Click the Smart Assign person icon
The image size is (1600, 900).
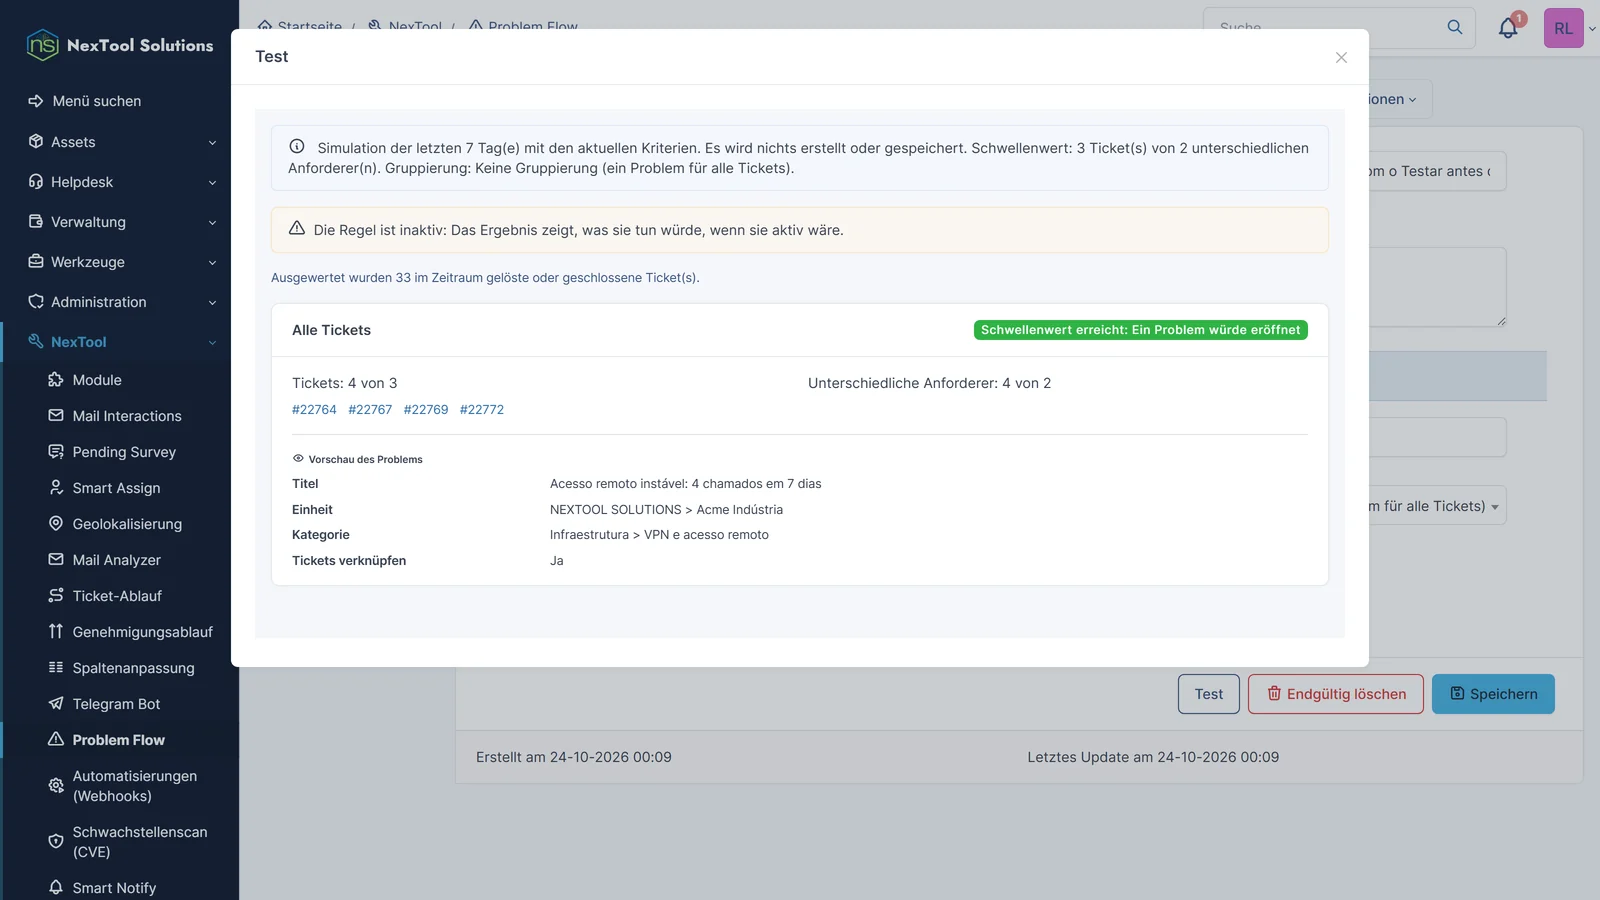click(56, 488)
